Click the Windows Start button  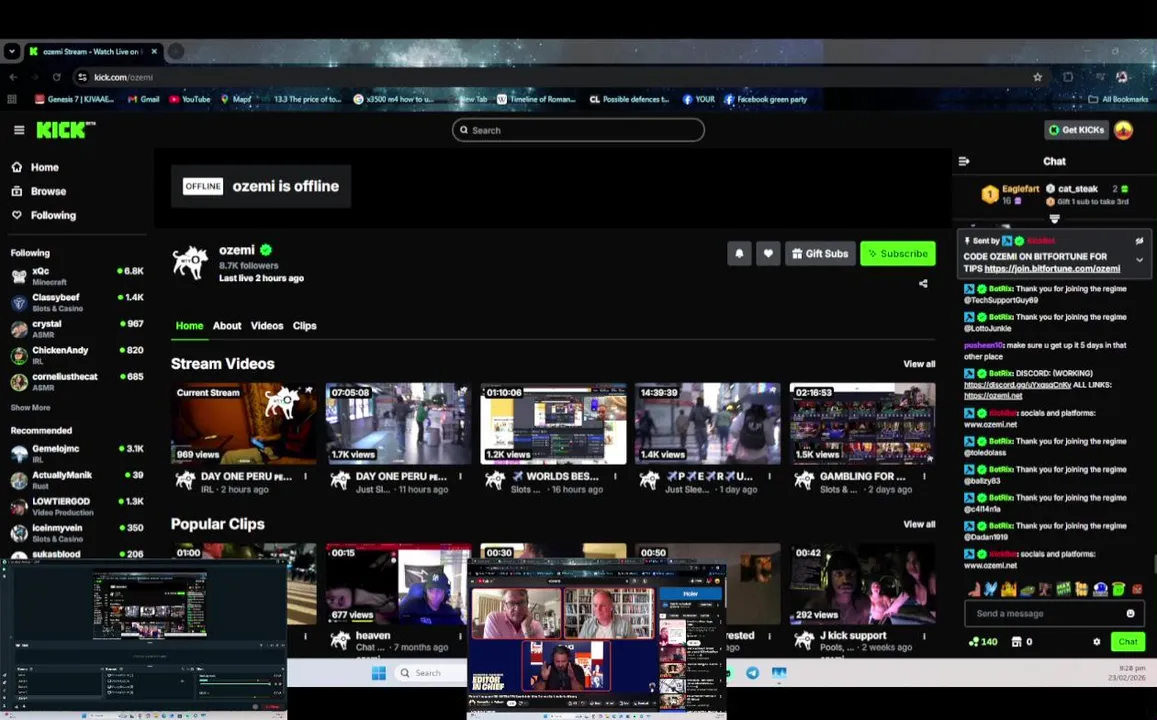[x=379, y=673]
